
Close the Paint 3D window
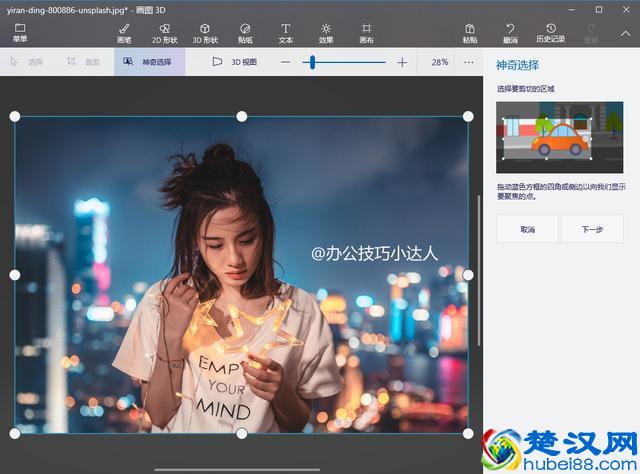click(x=626, y=9)
